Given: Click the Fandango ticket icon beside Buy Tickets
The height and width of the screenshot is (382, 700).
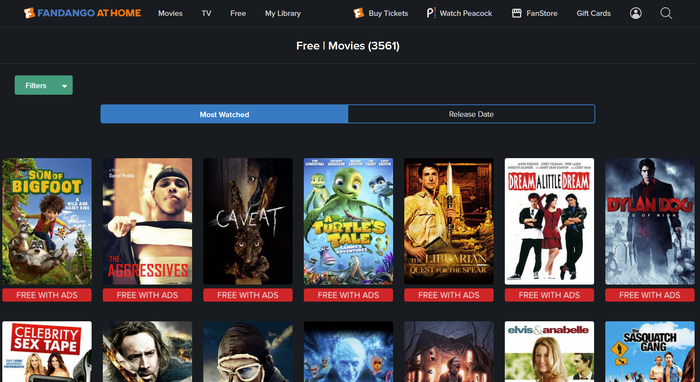Looking at the screenshot, I should coord(358,13).
